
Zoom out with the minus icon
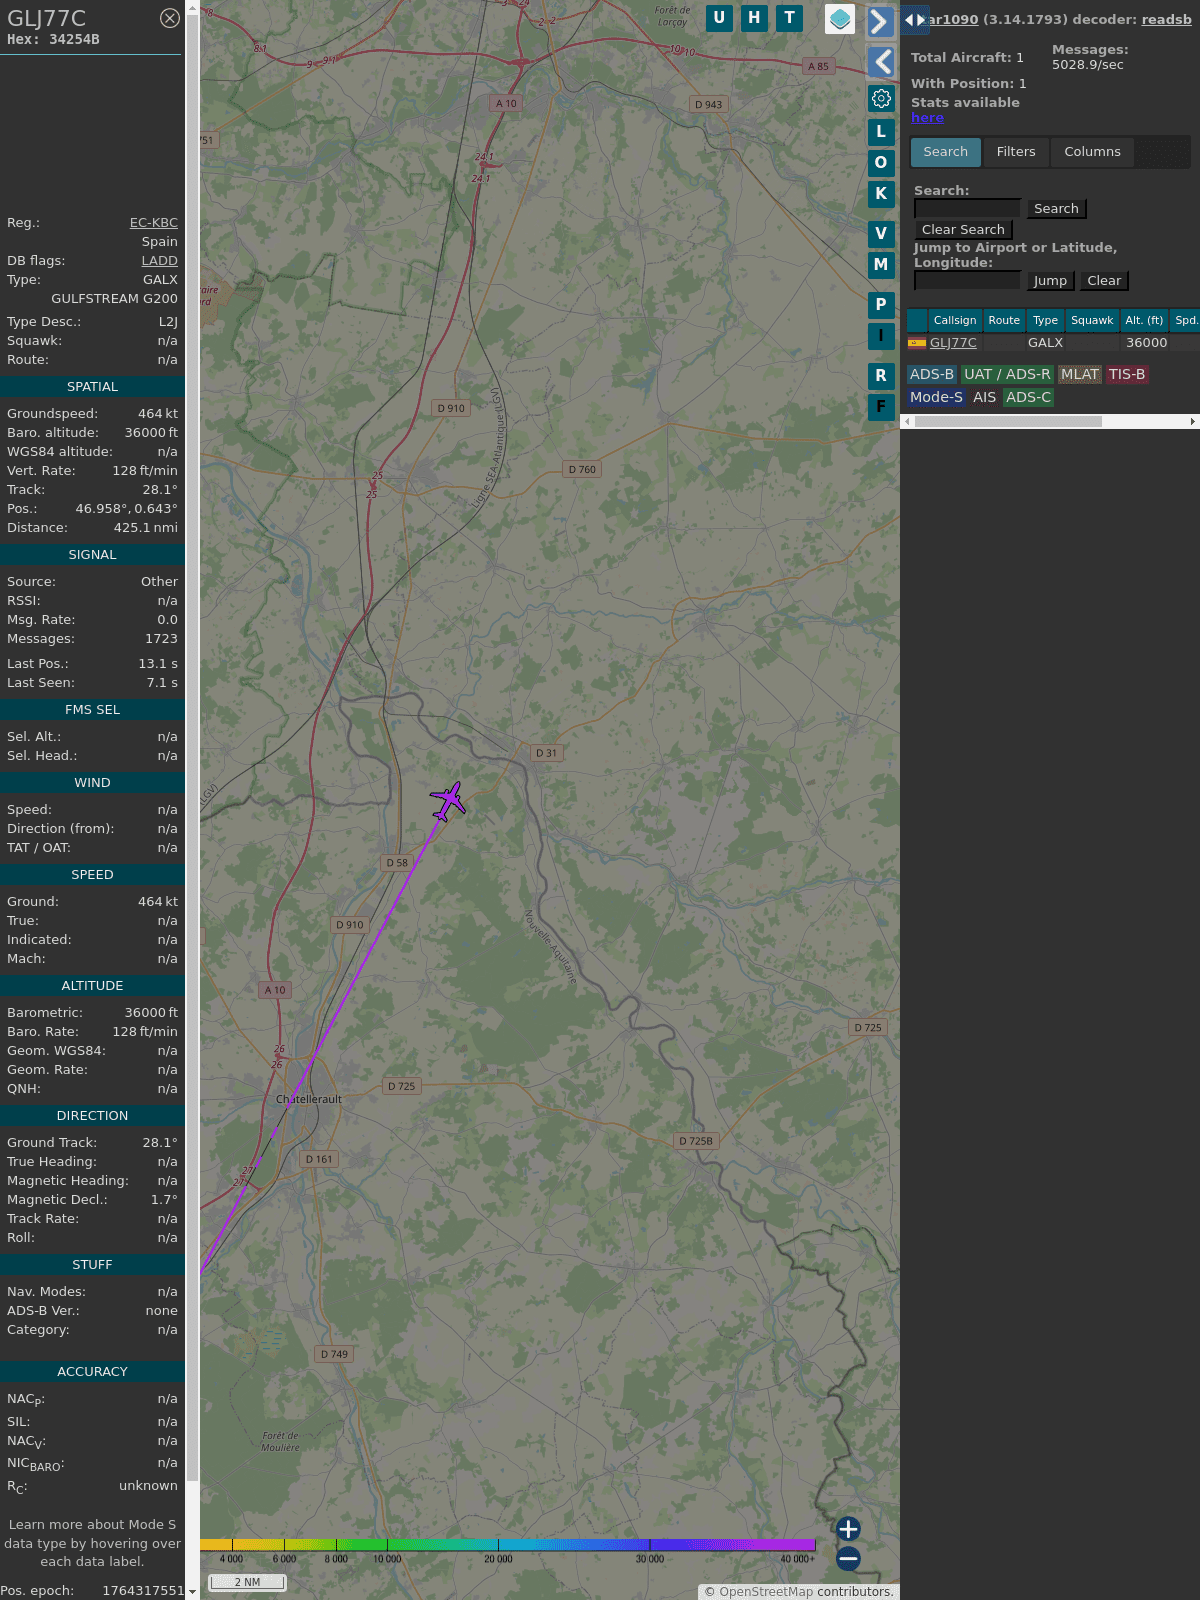point(848,1558)
